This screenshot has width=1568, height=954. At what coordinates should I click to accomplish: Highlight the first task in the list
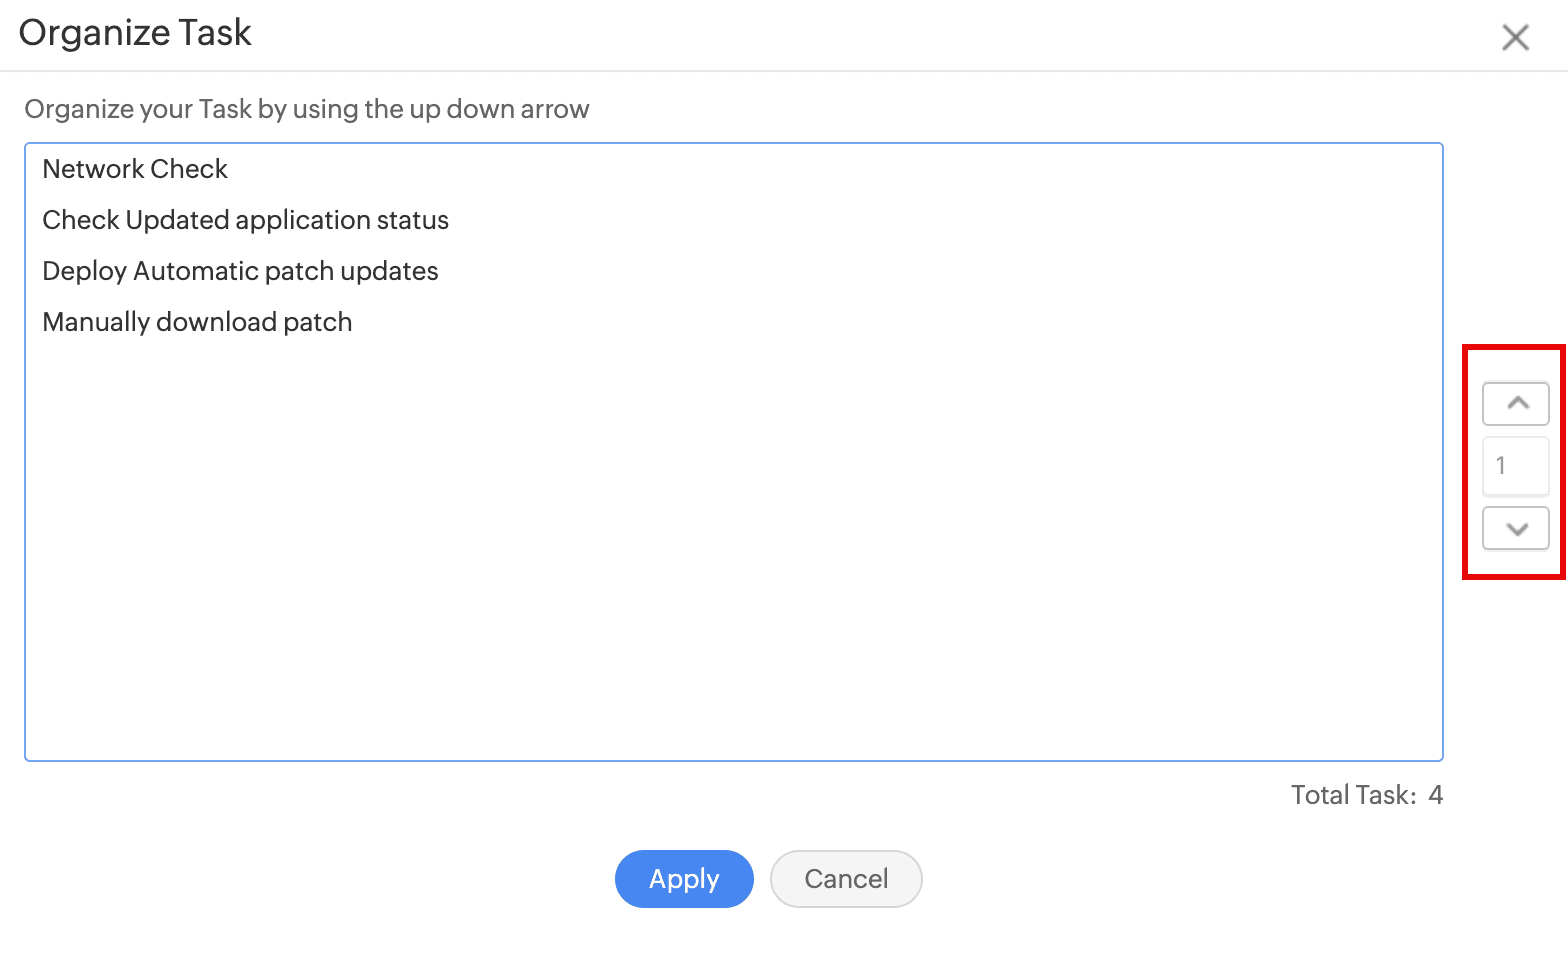tap(135, 169)
